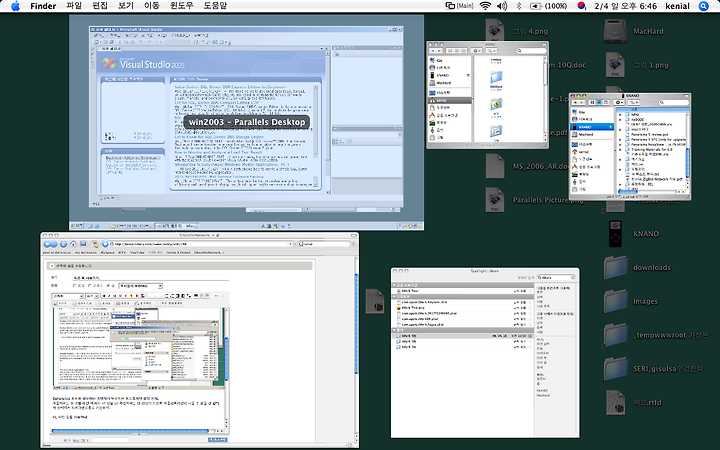Click the YouTube bookmark in browser
This screenshot has height=450, width=720.
(137, 253)
